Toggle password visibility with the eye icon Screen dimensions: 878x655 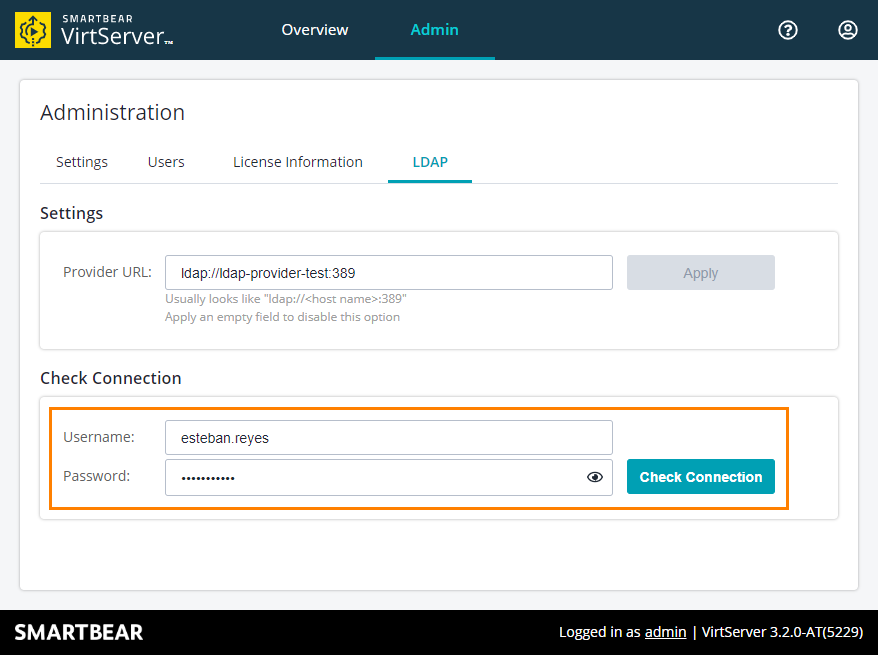tap(595, 477)
